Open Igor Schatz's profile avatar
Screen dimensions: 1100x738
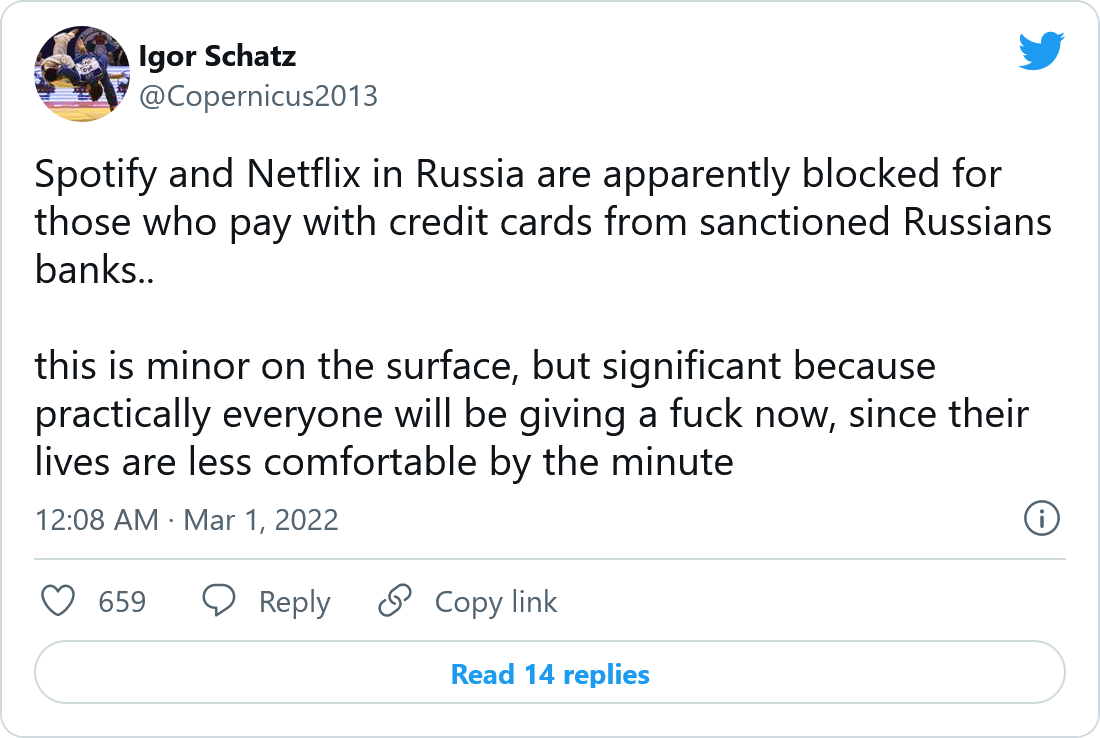click(83, 74)
